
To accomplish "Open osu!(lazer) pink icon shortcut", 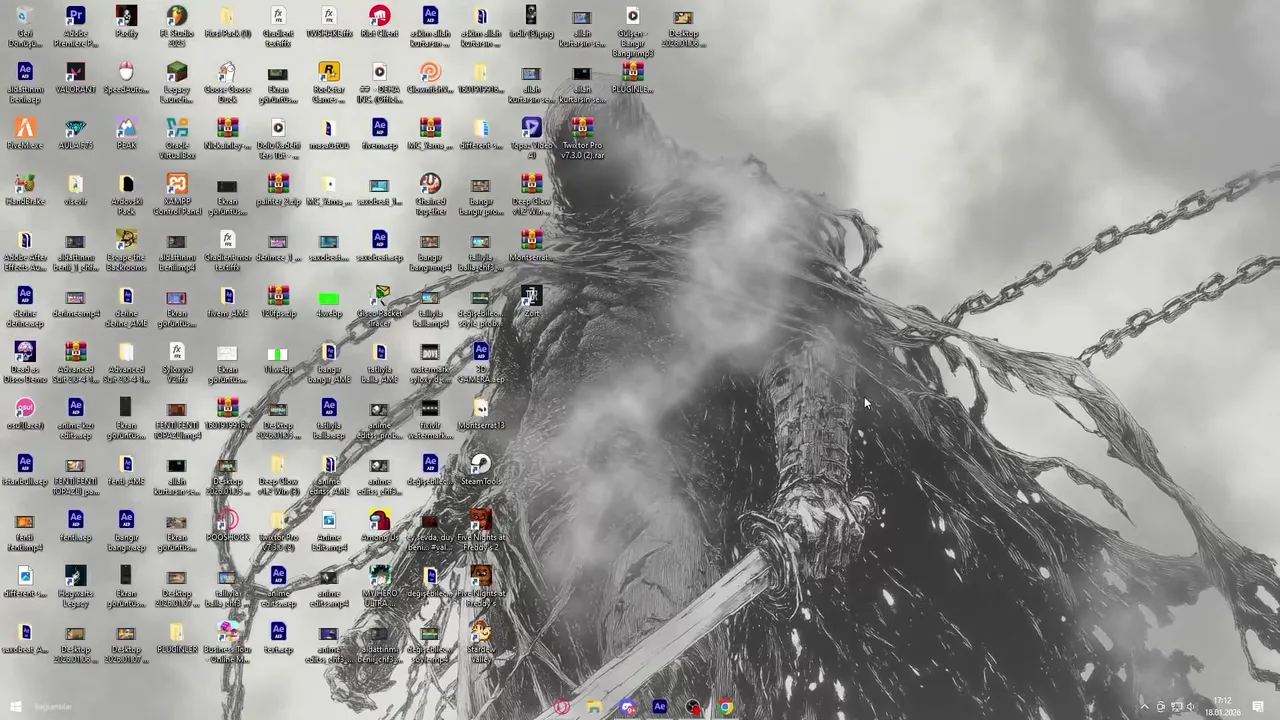I will coord(25,414).
